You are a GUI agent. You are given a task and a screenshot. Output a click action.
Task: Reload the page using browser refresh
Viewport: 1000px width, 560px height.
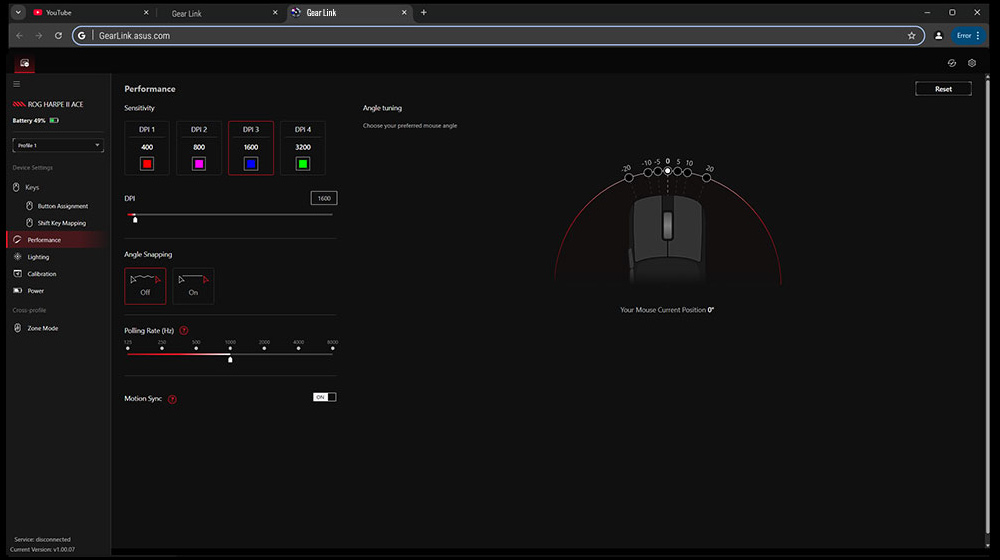(58, 35)
